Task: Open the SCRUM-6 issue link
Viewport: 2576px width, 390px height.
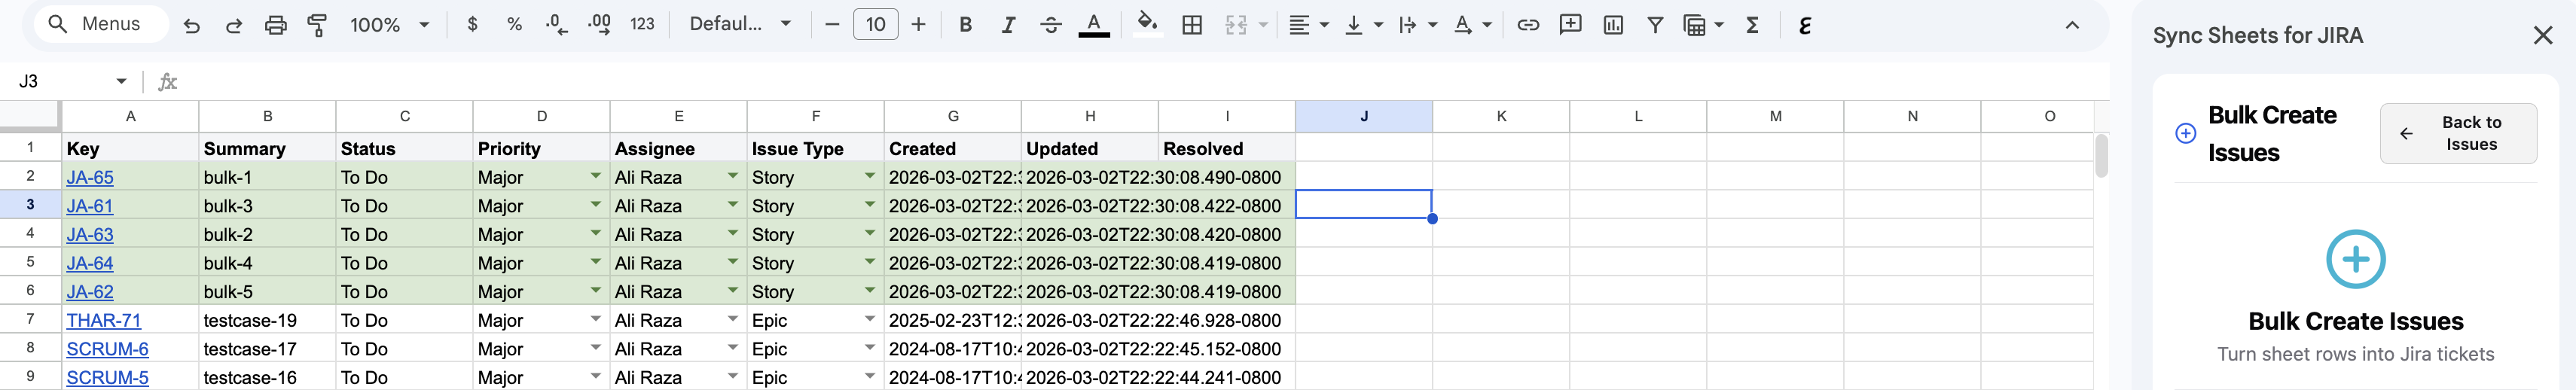Action: tap(107, 349)
